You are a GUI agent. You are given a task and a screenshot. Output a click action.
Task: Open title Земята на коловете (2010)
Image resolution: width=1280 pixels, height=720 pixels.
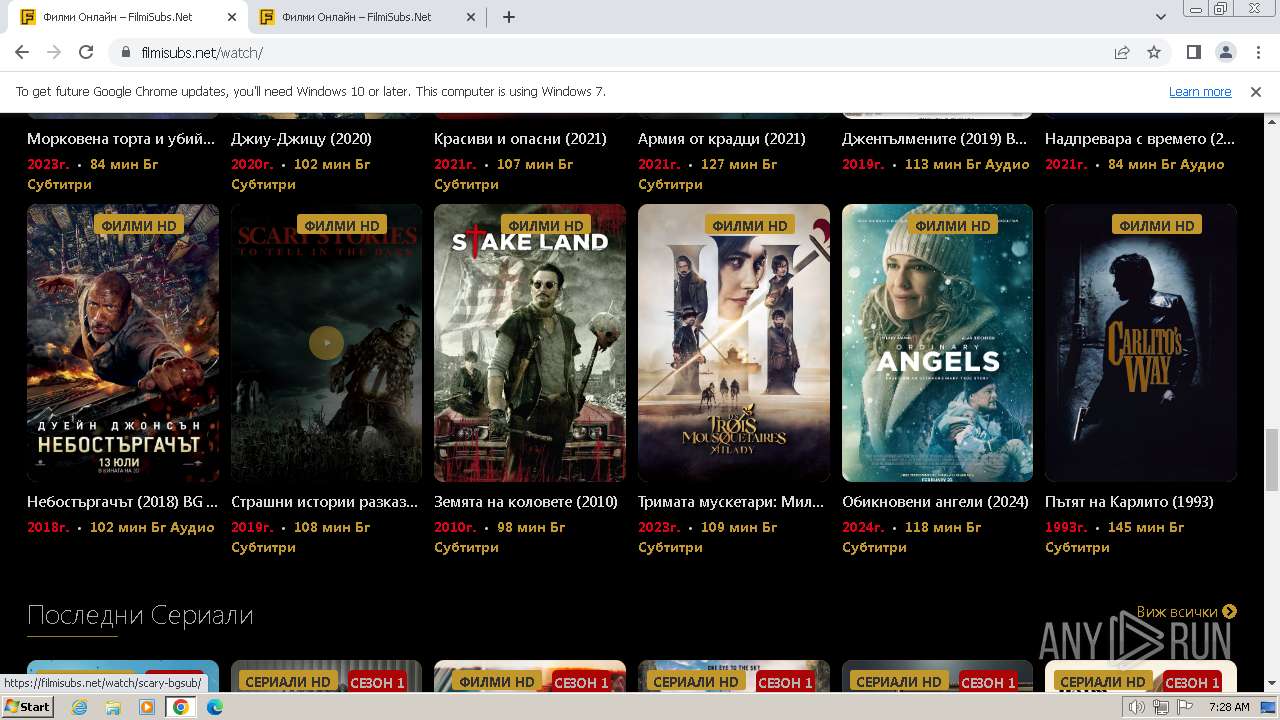coord(526,502)
